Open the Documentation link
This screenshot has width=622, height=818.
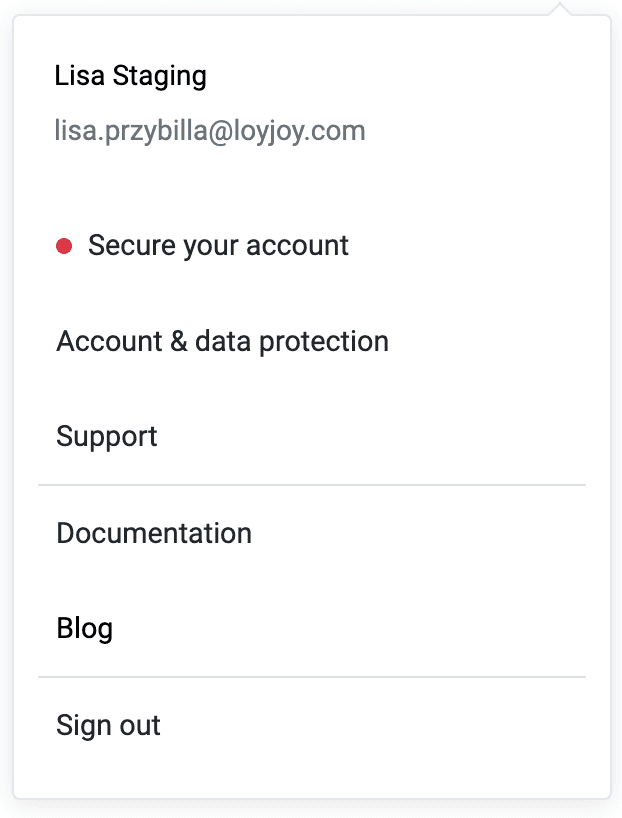coord(154,533)
